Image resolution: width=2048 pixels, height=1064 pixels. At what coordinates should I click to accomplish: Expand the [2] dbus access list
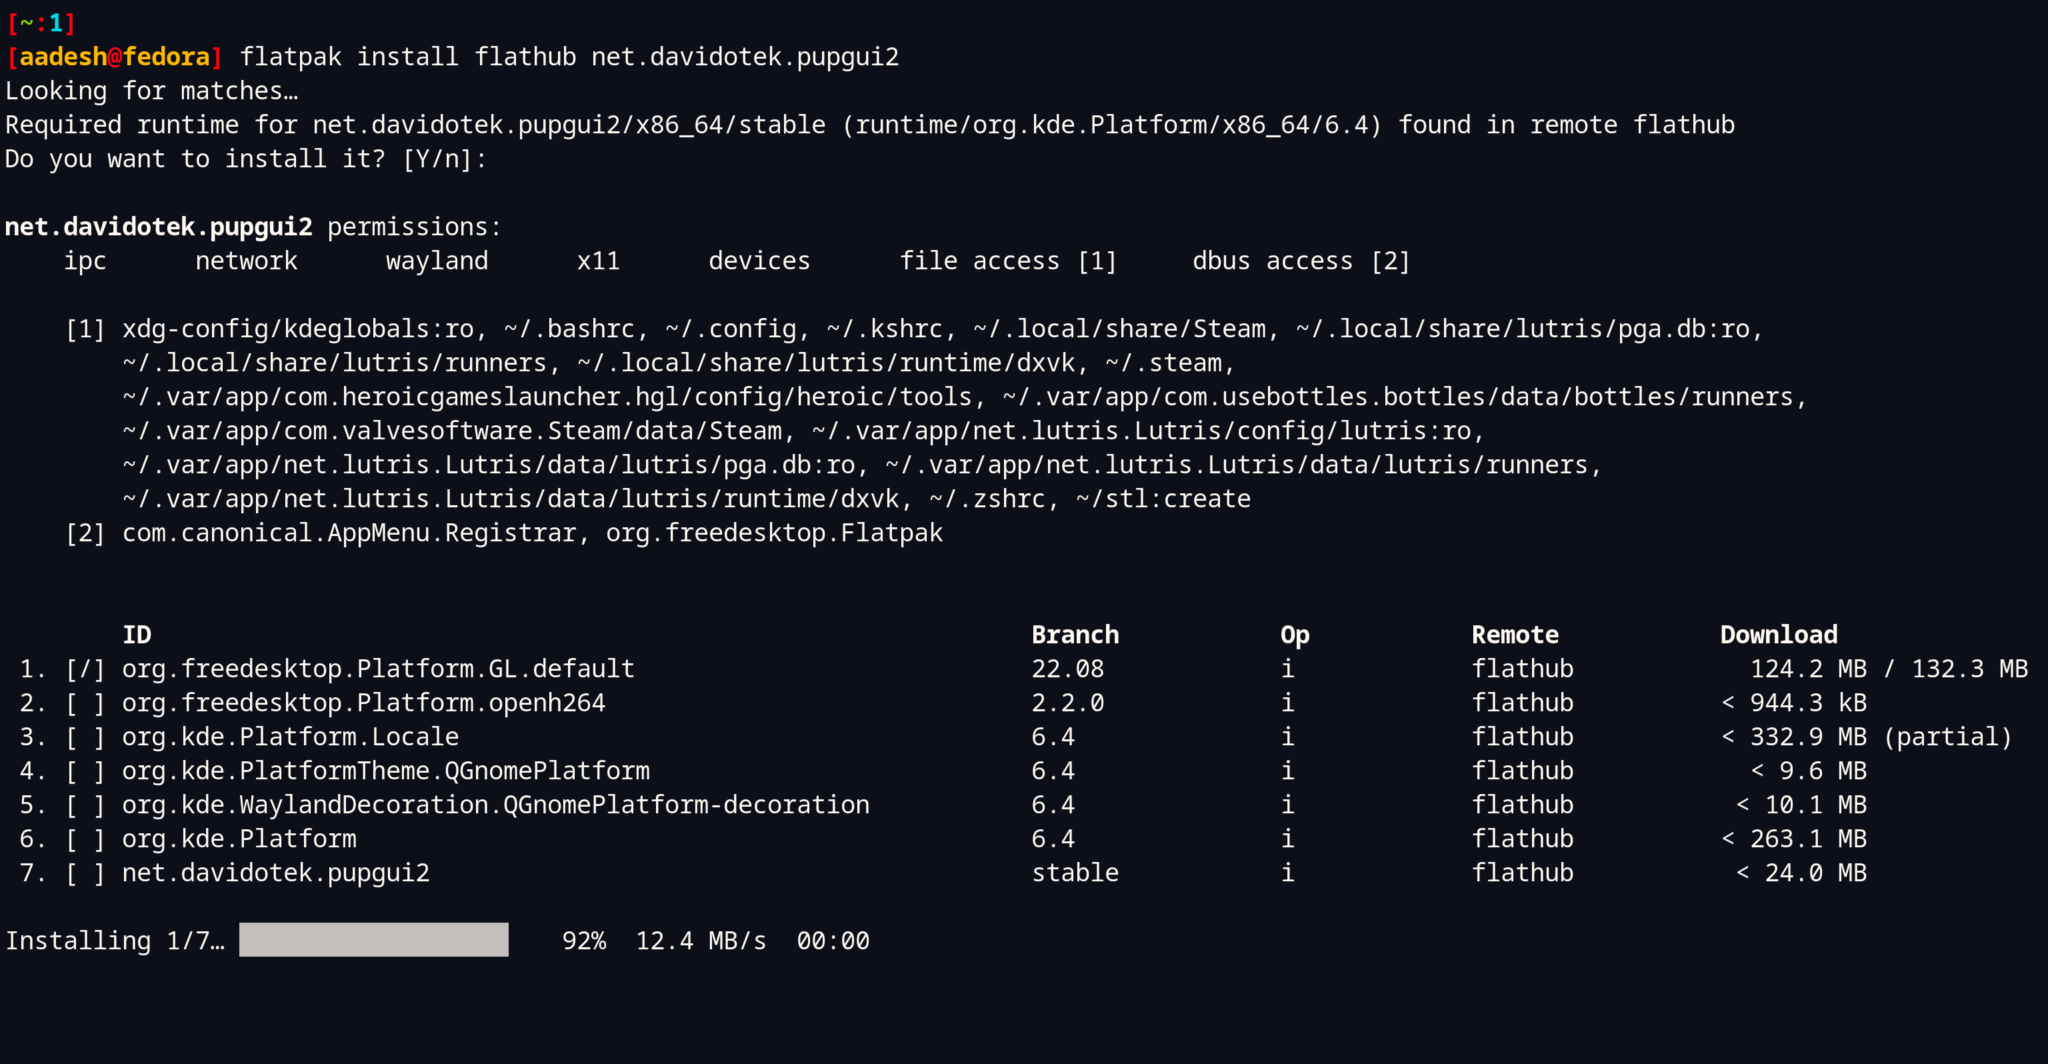84,532
